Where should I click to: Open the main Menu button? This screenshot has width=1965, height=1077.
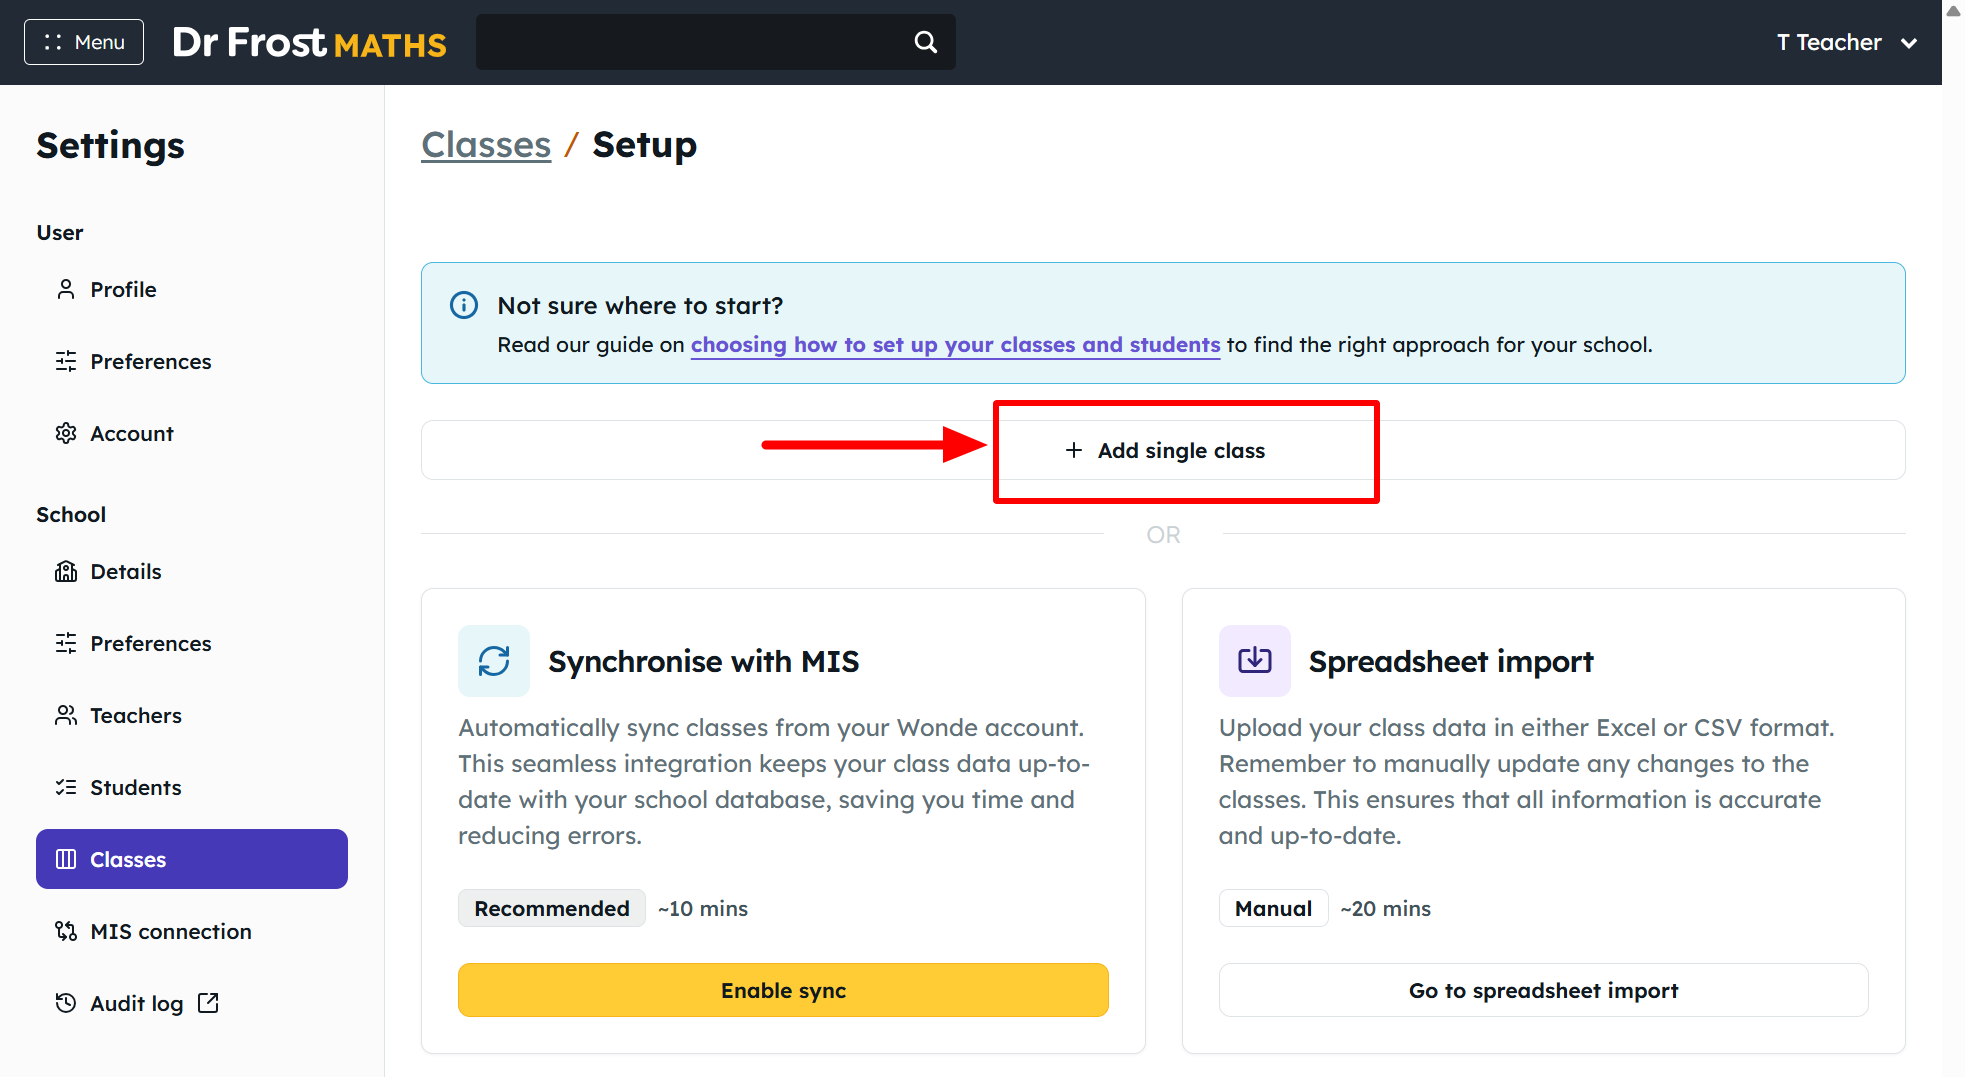pos(84,42)
